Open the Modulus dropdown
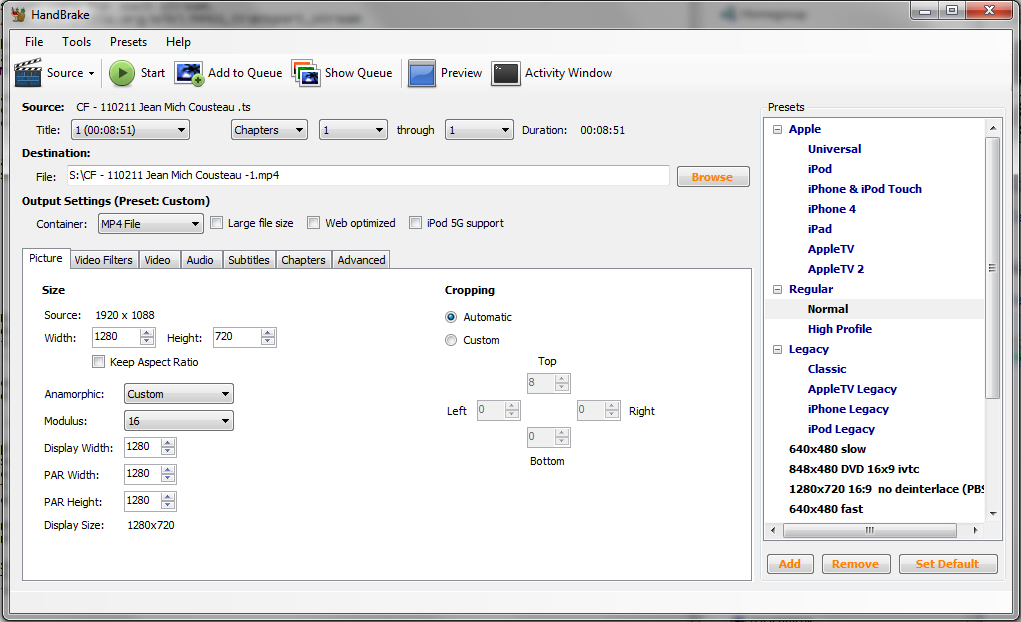Viewport: 1021px width, 622px height. [178, 421]
